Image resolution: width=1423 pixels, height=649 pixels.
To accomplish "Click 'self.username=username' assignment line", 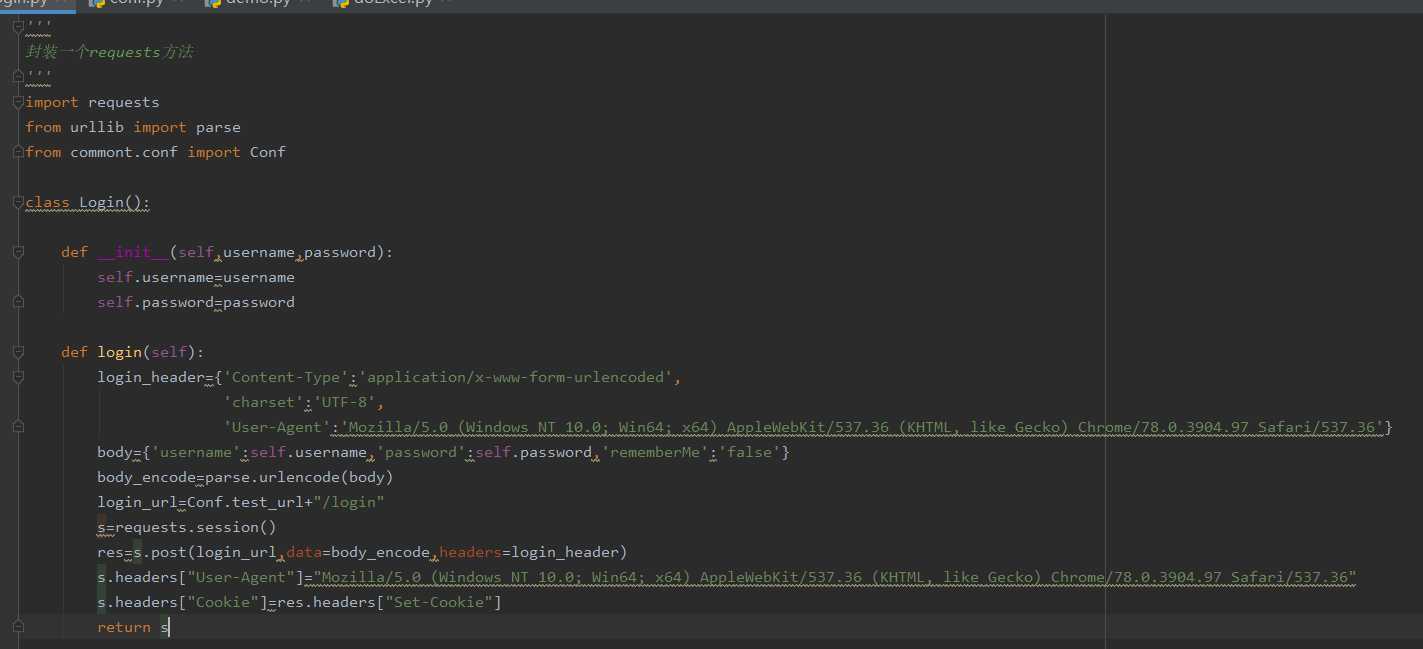I will pyautogui.click(x=196, y=277).
